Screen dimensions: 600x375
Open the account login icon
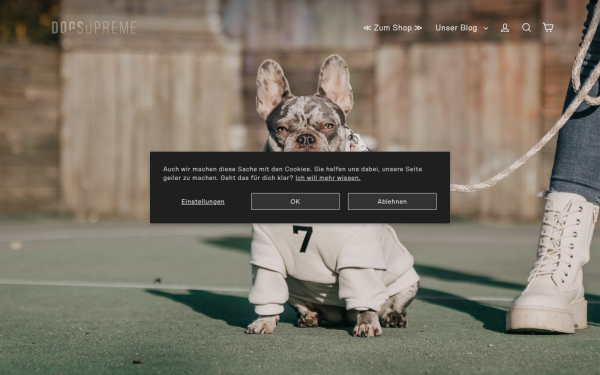point(505,28)
